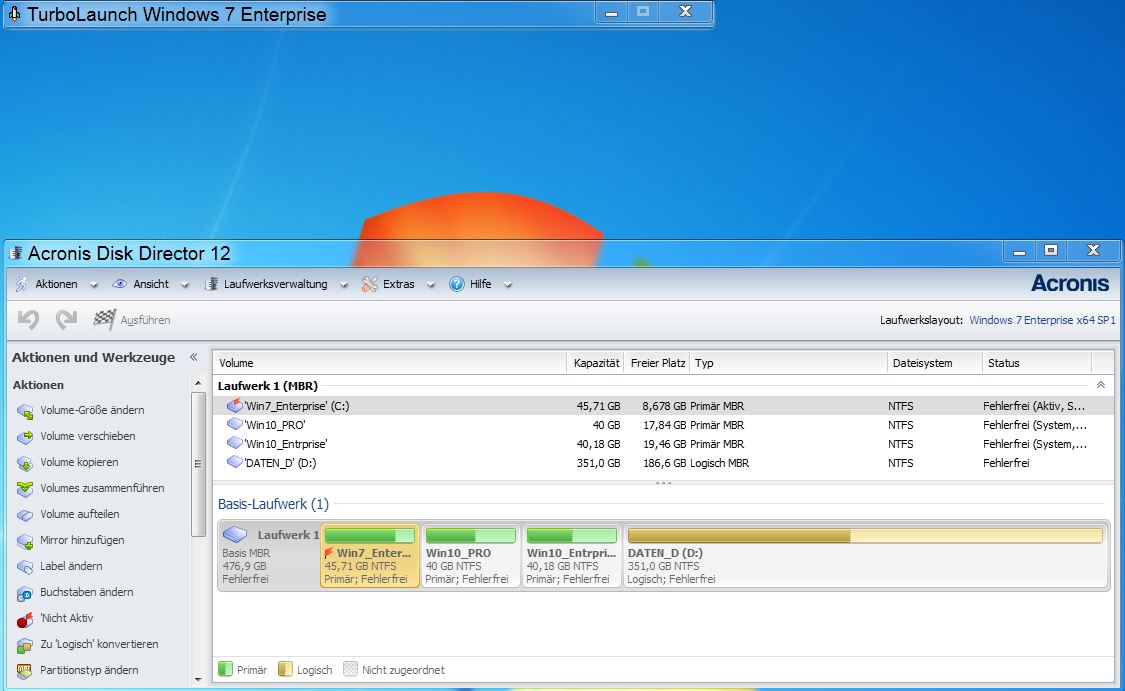Click Windows 7 Enterprise x64 SP1 layout link
The width and height of the screenshot is (1125, 691).
tap(1042, 320)
